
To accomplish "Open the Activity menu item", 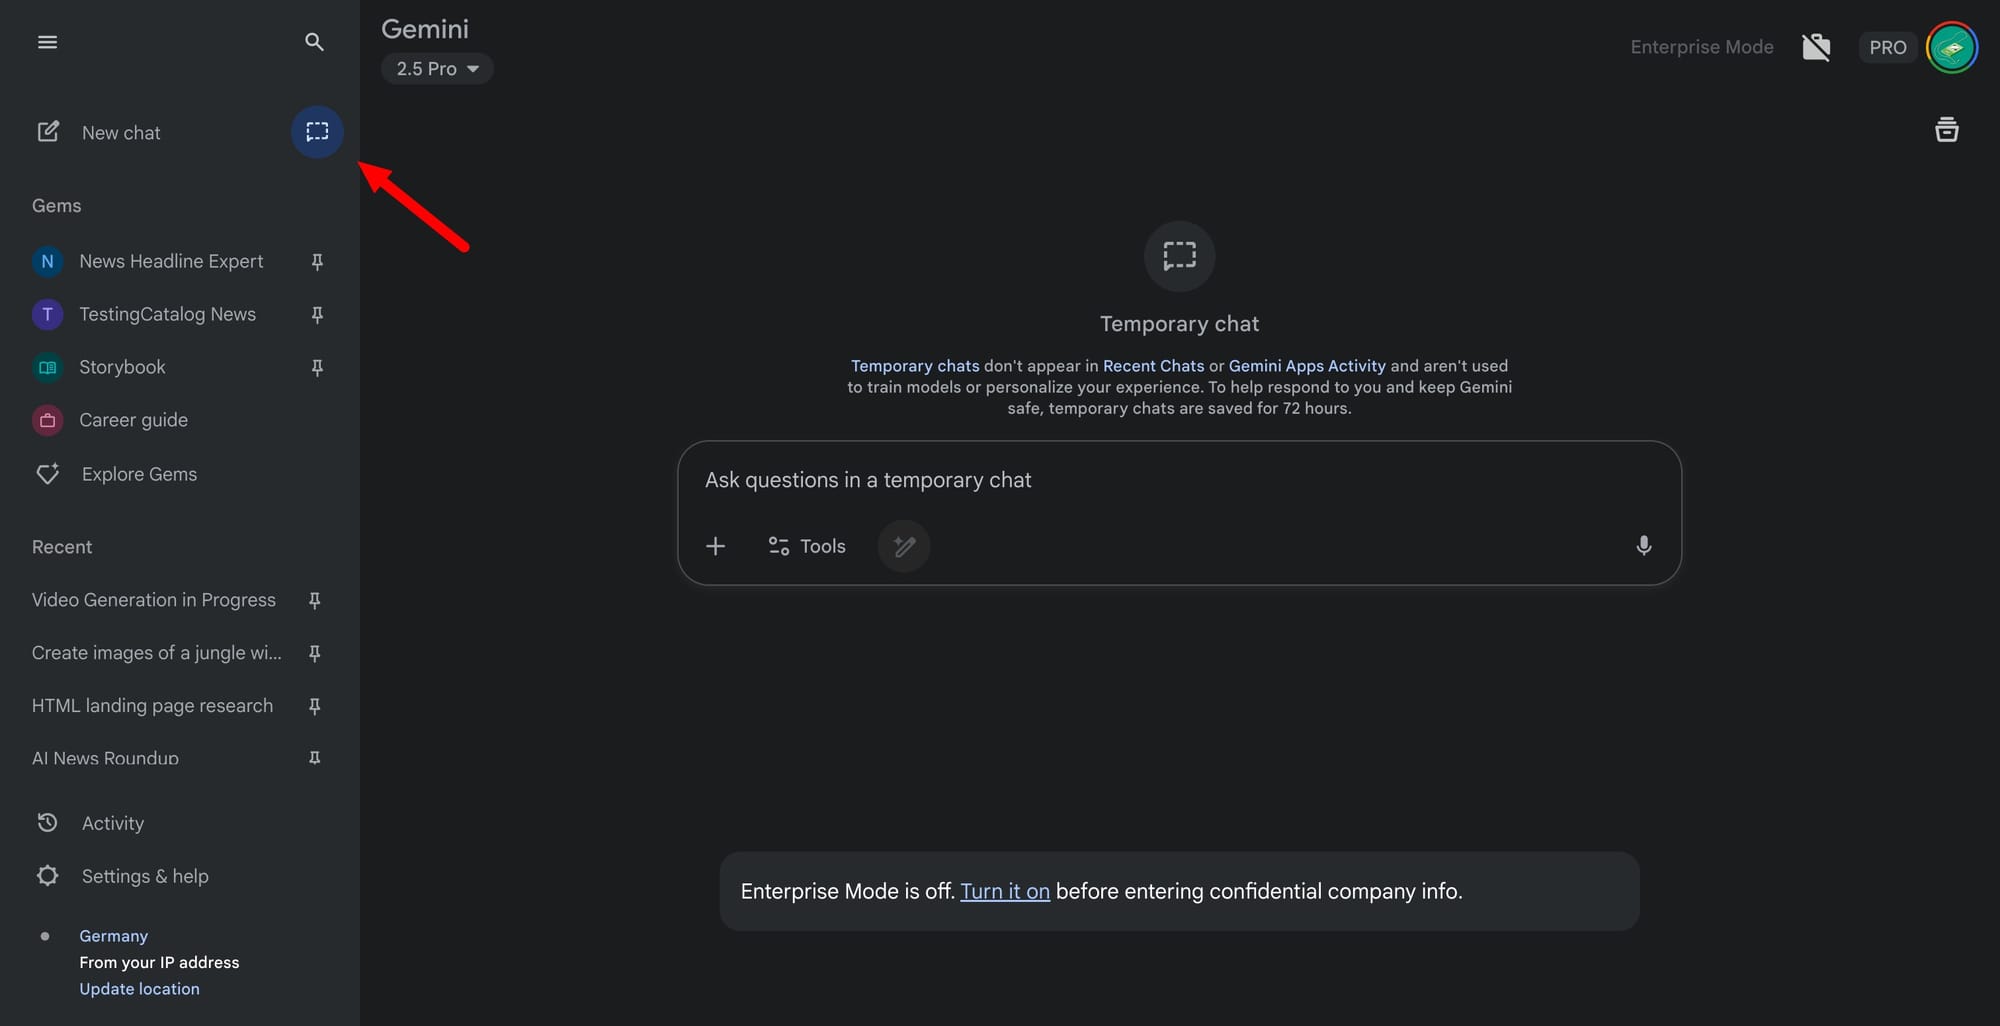I will tap(112, 823).
